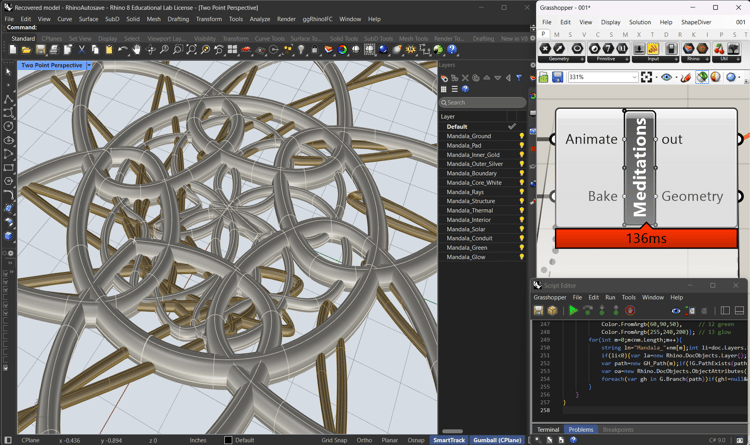
Task: Enable Ortho mode in status bar
Action: 364,440
